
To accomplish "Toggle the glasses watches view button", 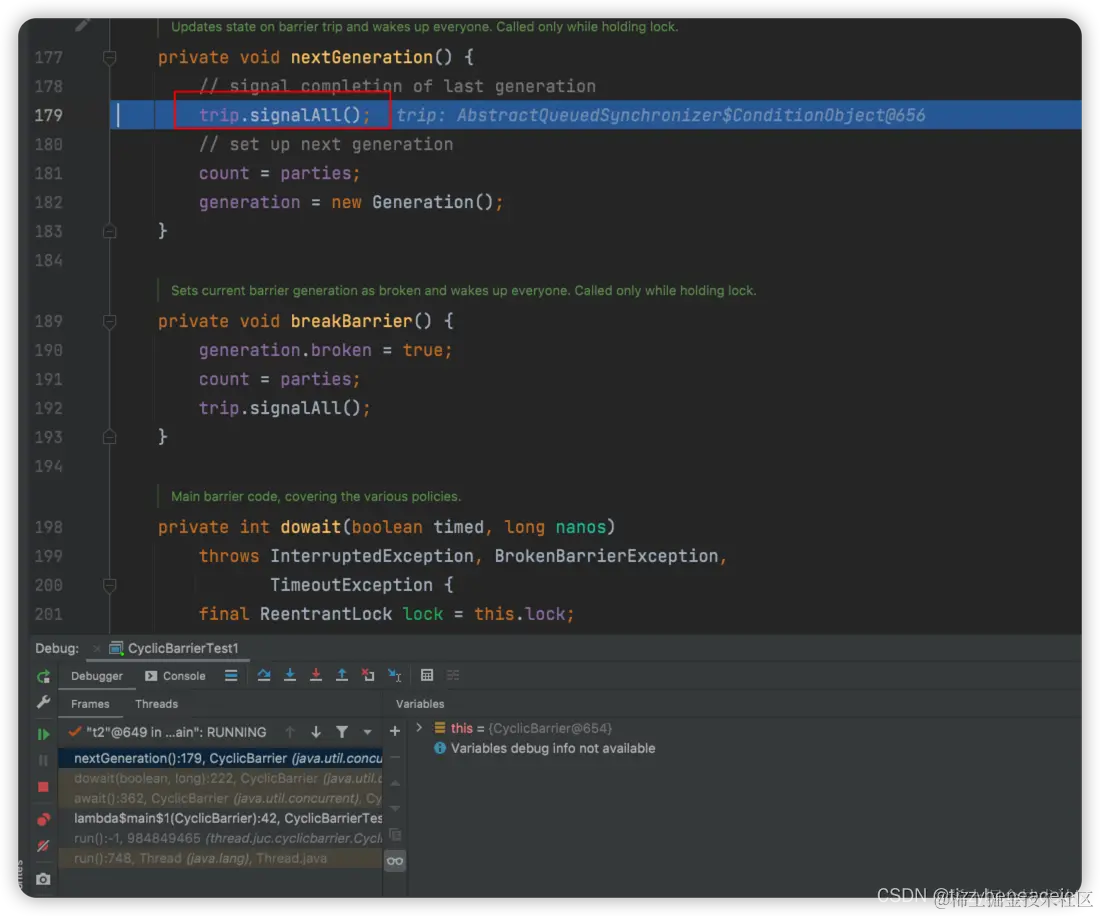I will pos(395,861).
